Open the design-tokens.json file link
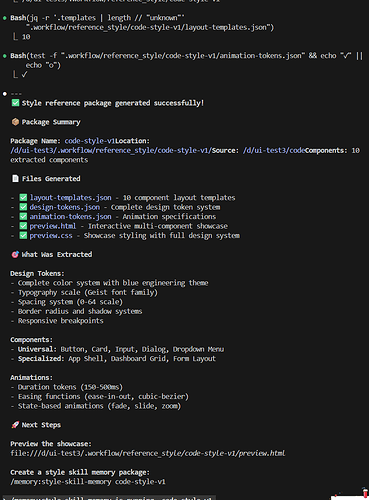 click(x=64, y=207)
